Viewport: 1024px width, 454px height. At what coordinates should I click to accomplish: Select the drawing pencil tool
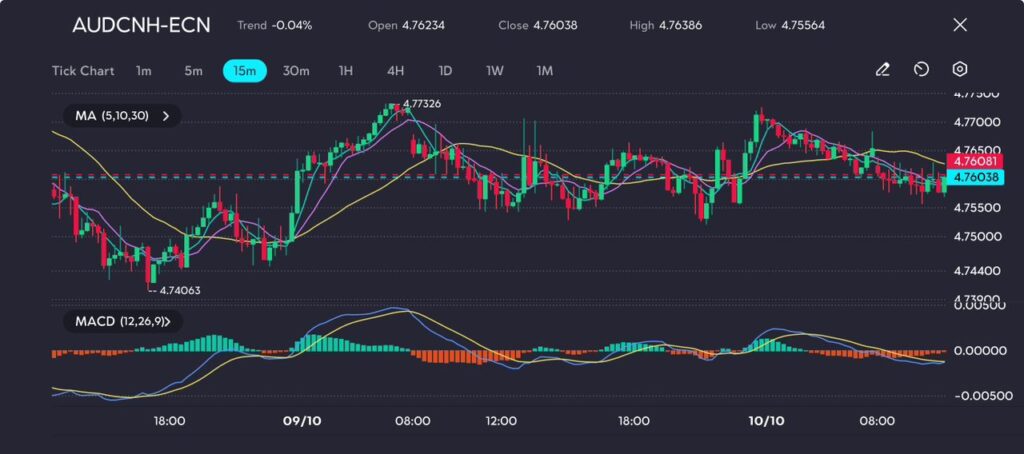point(882,70)
